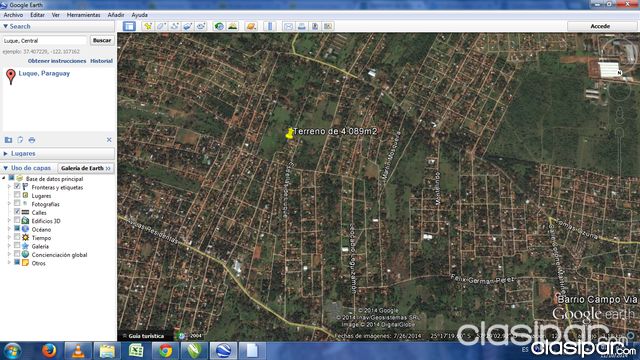Click the Luque, Paraguay search result
Image resolution: width=640 pixels, height=360 pixels.
44,73
